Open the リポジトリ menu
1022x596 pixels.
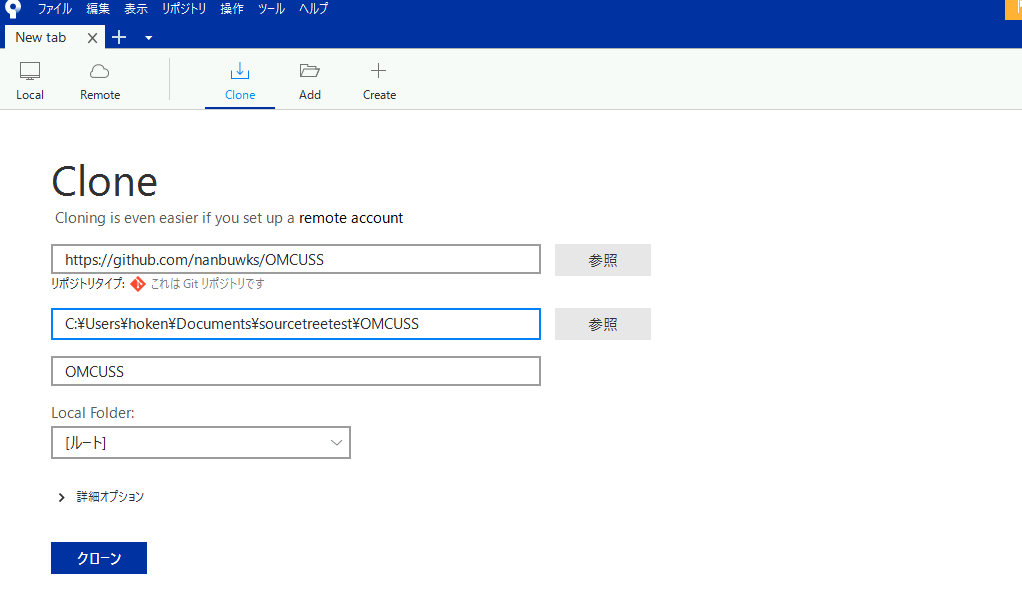point(184,8)
